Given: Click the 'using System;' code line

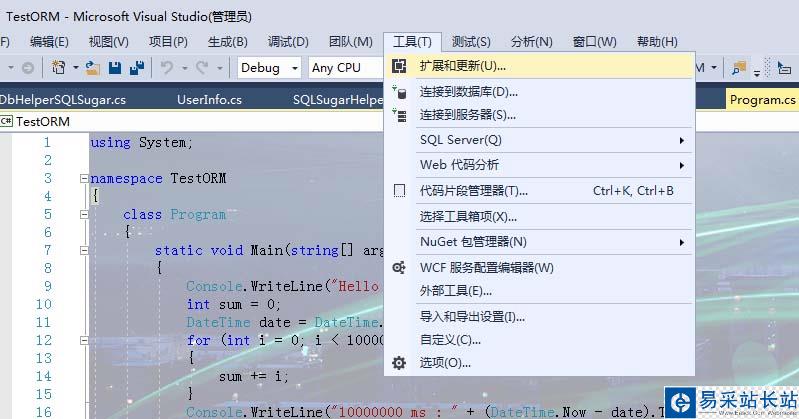Looking at the screenshot, I should (141, 142).
